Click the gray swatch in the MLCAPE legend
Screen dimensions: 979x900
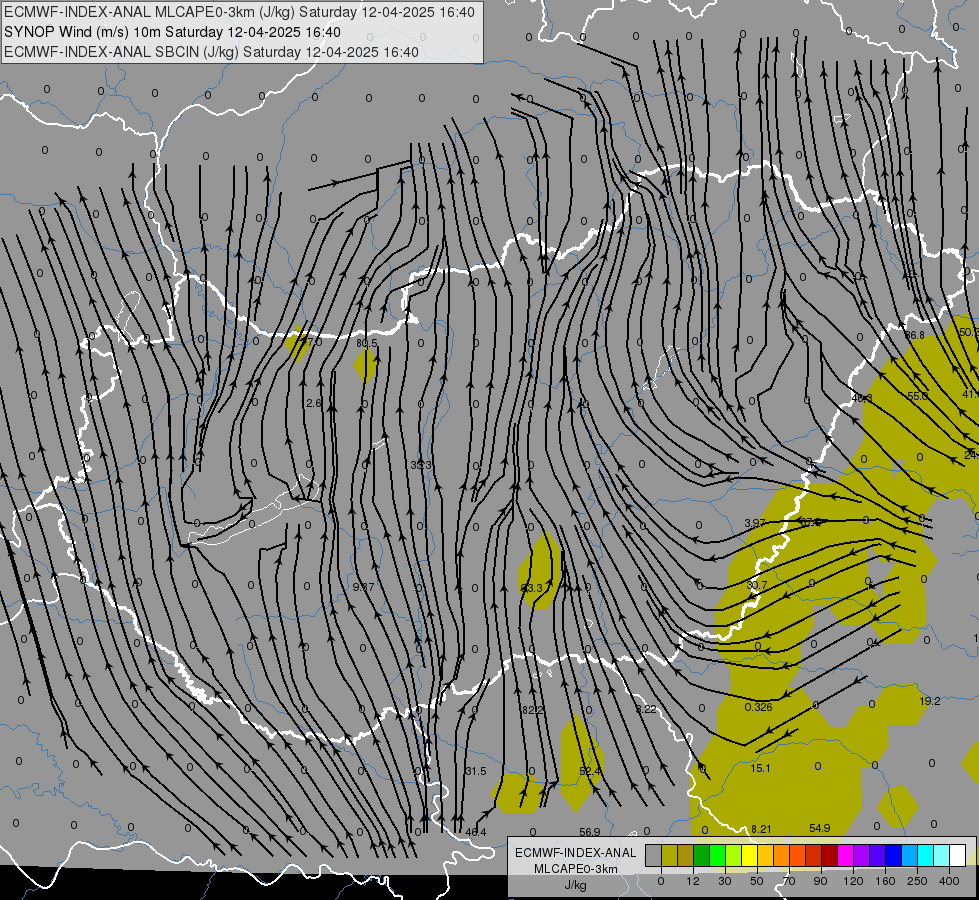[x=654, y=855]
